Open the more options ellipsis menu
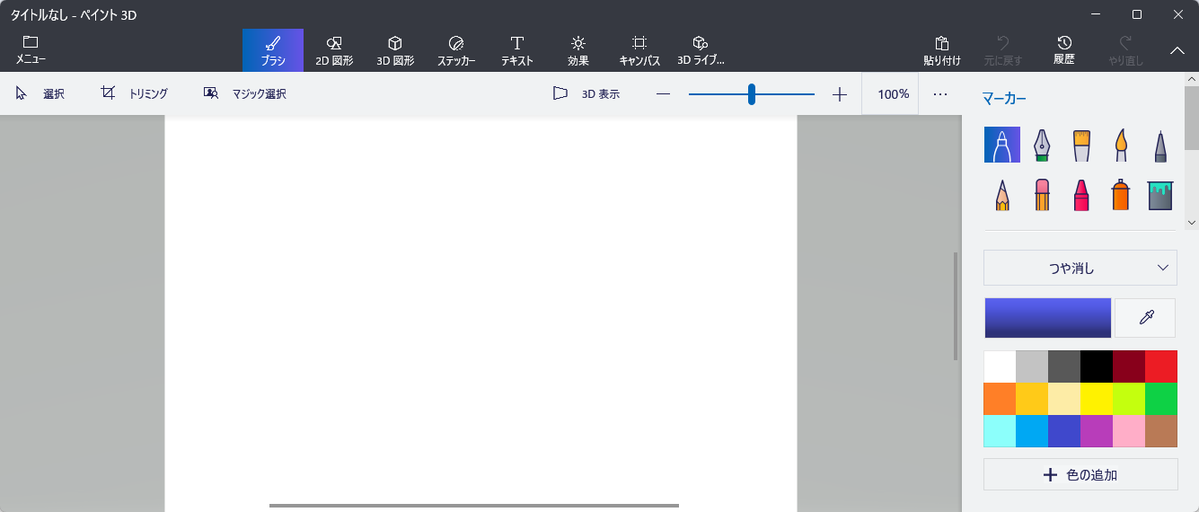1199x512 pixels. point(941,94)
